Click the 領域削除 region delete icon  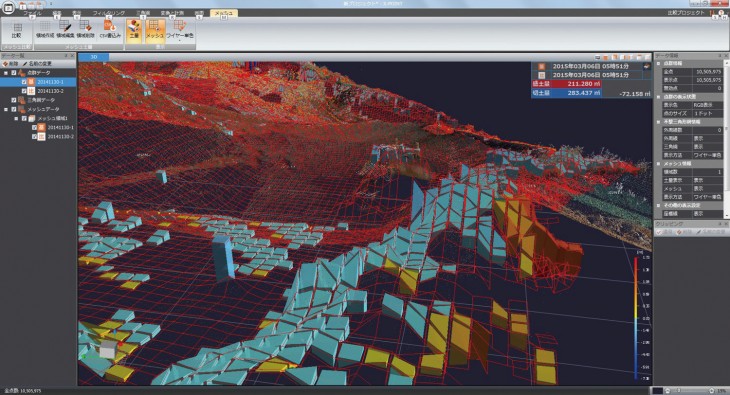pos(85,30)
